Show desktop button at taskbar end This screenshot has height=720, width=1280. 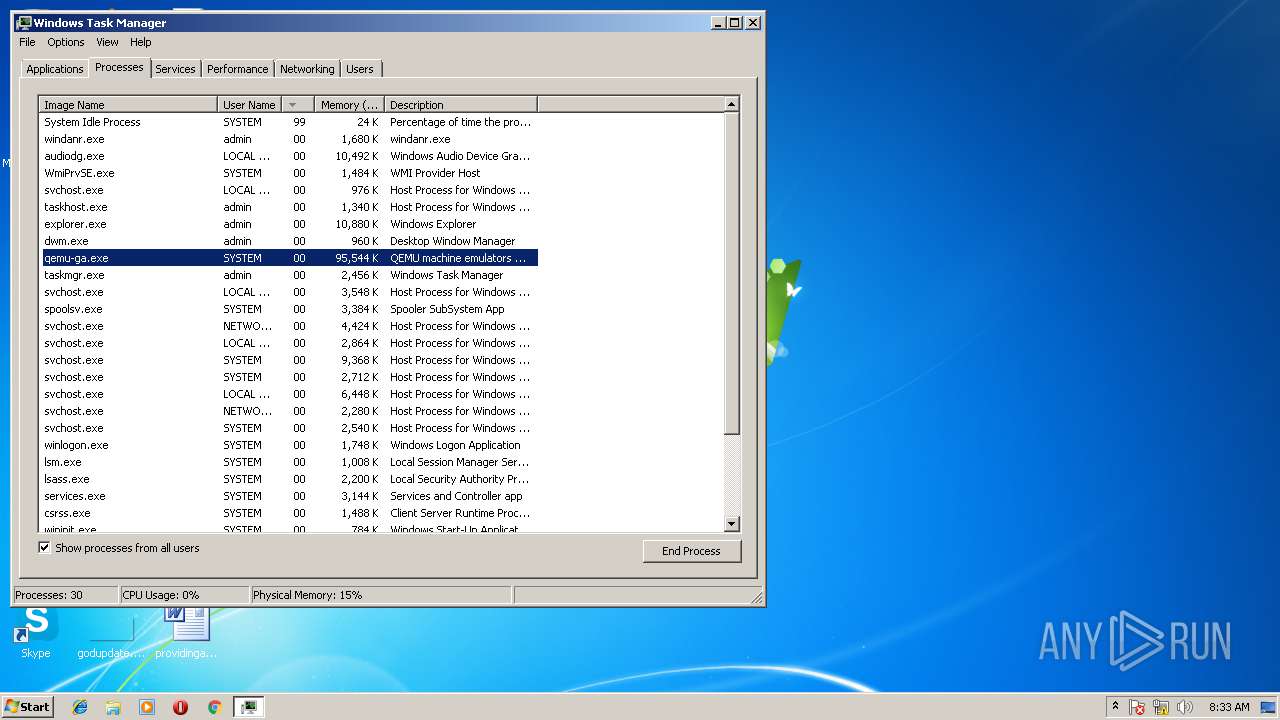coord(1269,707)
